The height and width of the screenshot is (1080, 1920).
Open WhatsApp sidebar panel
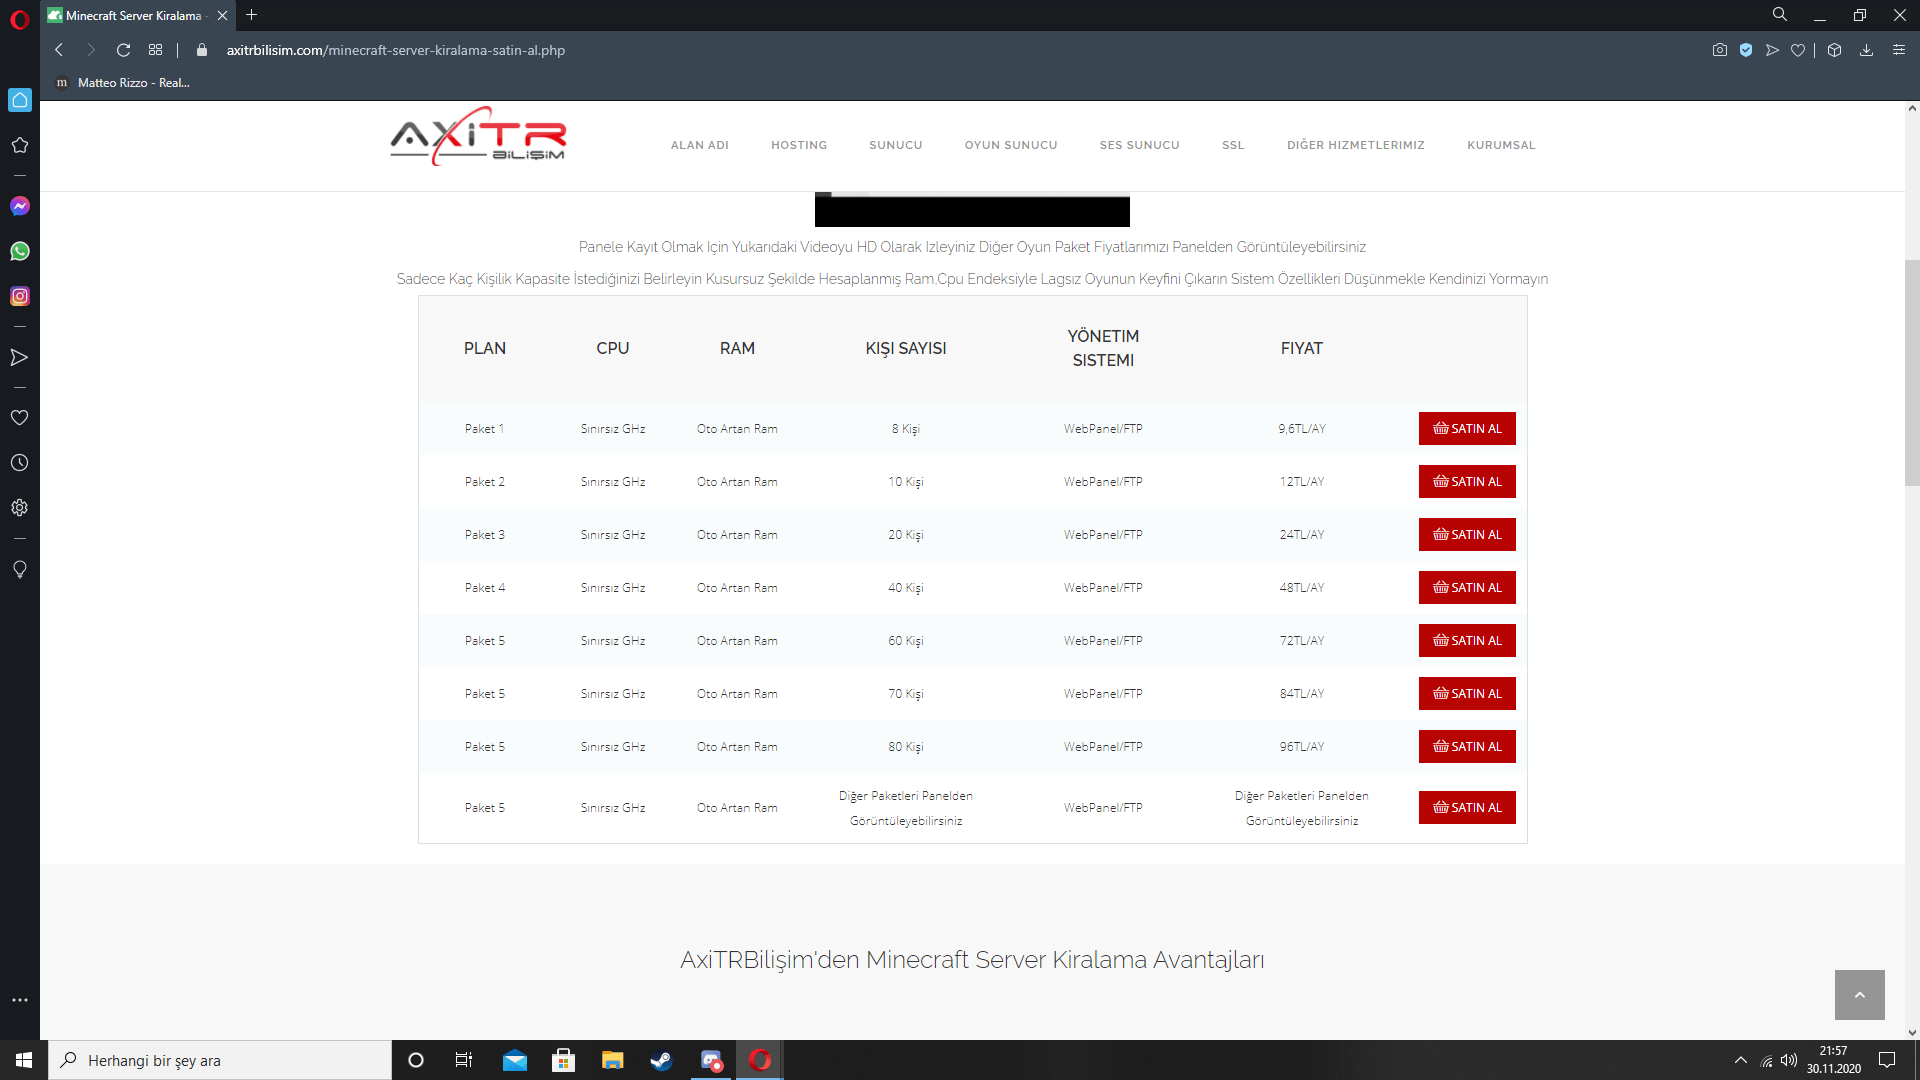click(20, 251)
